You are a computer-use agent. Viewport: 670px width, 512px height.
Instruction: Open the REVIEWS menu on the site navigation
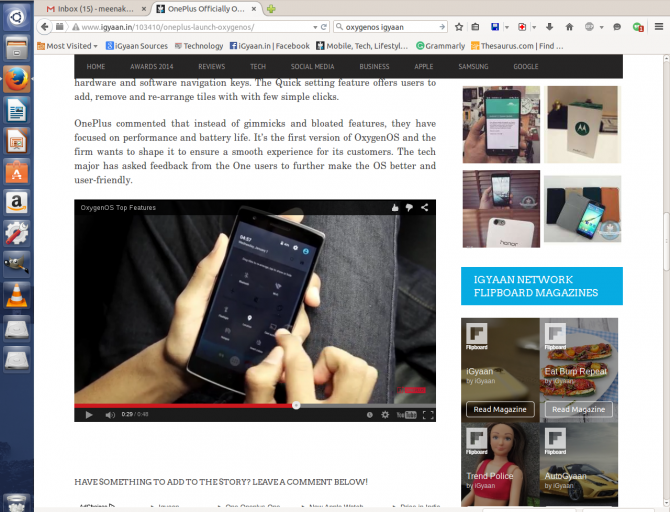tap(211, 66)
